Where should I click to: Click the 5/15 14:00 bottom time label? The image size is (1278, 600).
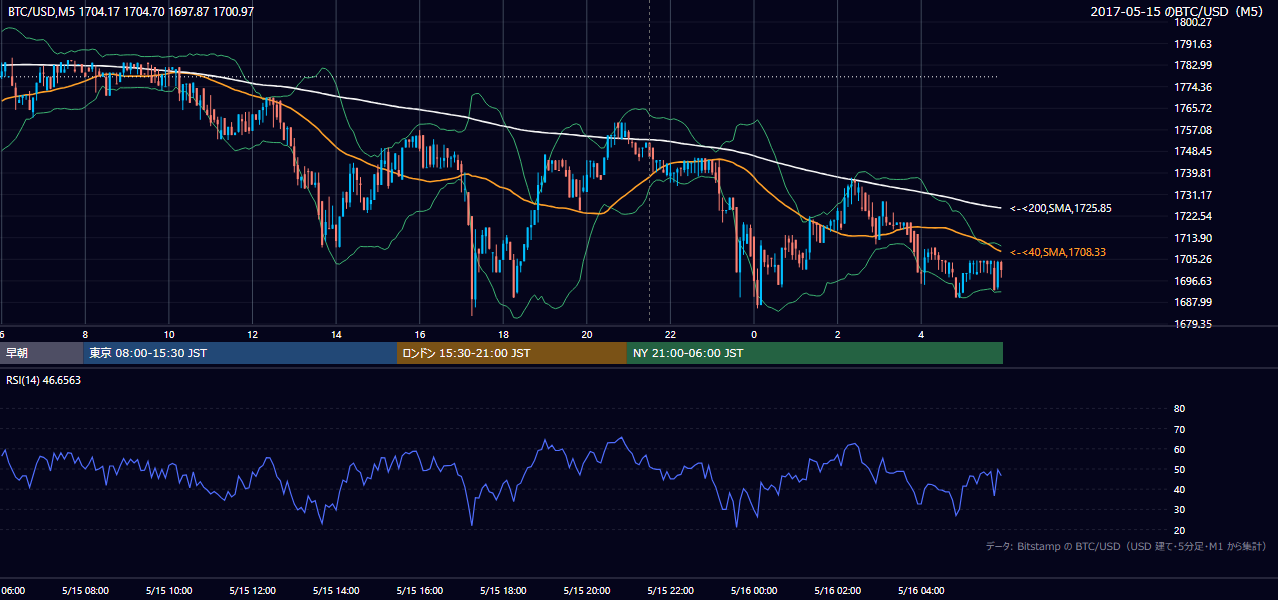pos(336,591)
